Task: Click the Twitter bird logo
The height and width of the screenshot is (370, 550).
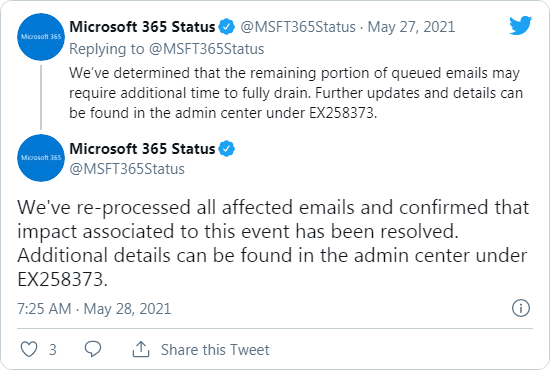Action: (x=521, y=25)
